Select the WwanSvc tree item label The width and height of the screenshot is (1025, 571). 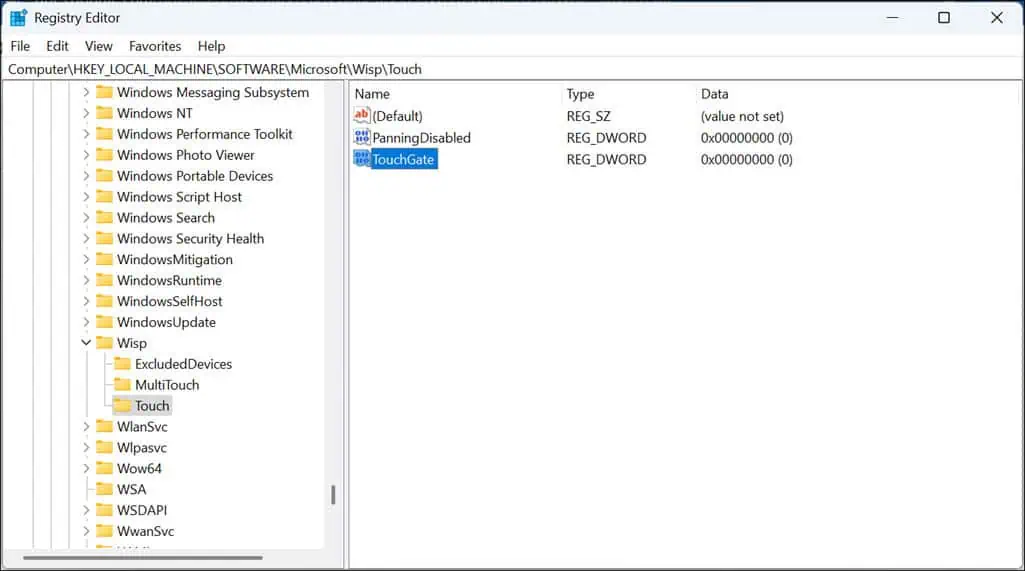[x=145, y=531]
